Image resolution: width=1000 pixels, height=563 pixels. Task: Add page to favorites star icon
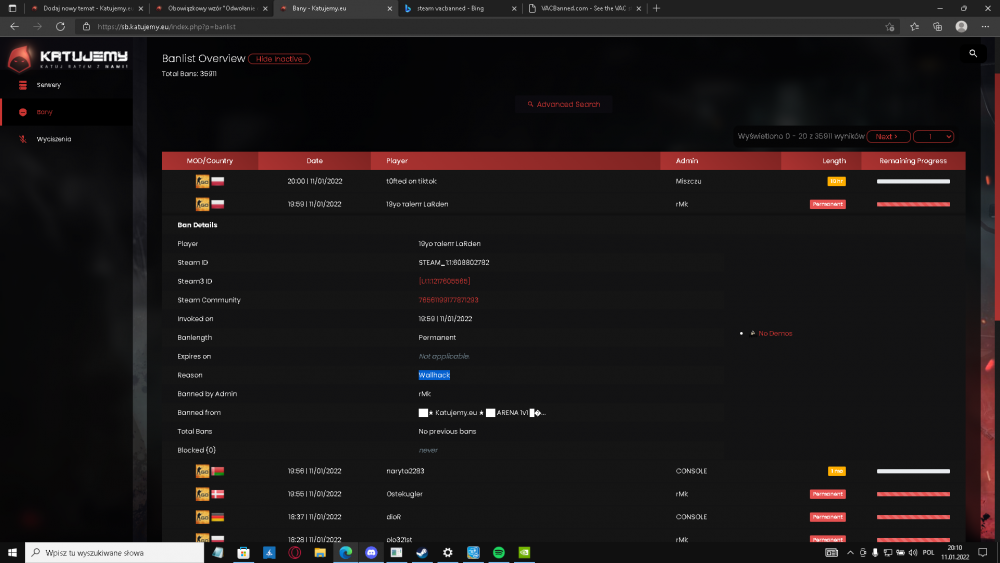point(890,27)
